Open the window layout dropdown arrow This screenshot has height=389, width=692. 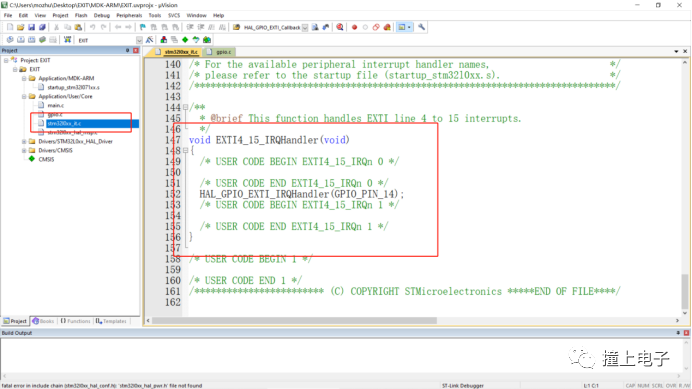[x=409, y=27]
